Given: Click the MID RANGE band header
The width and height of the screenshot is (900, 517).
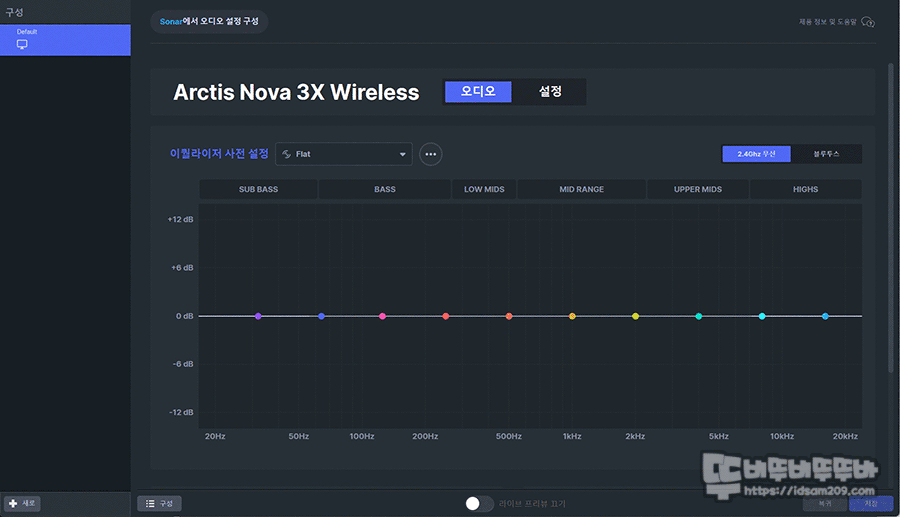Looking at the screenshot, I should coord(581,189).
